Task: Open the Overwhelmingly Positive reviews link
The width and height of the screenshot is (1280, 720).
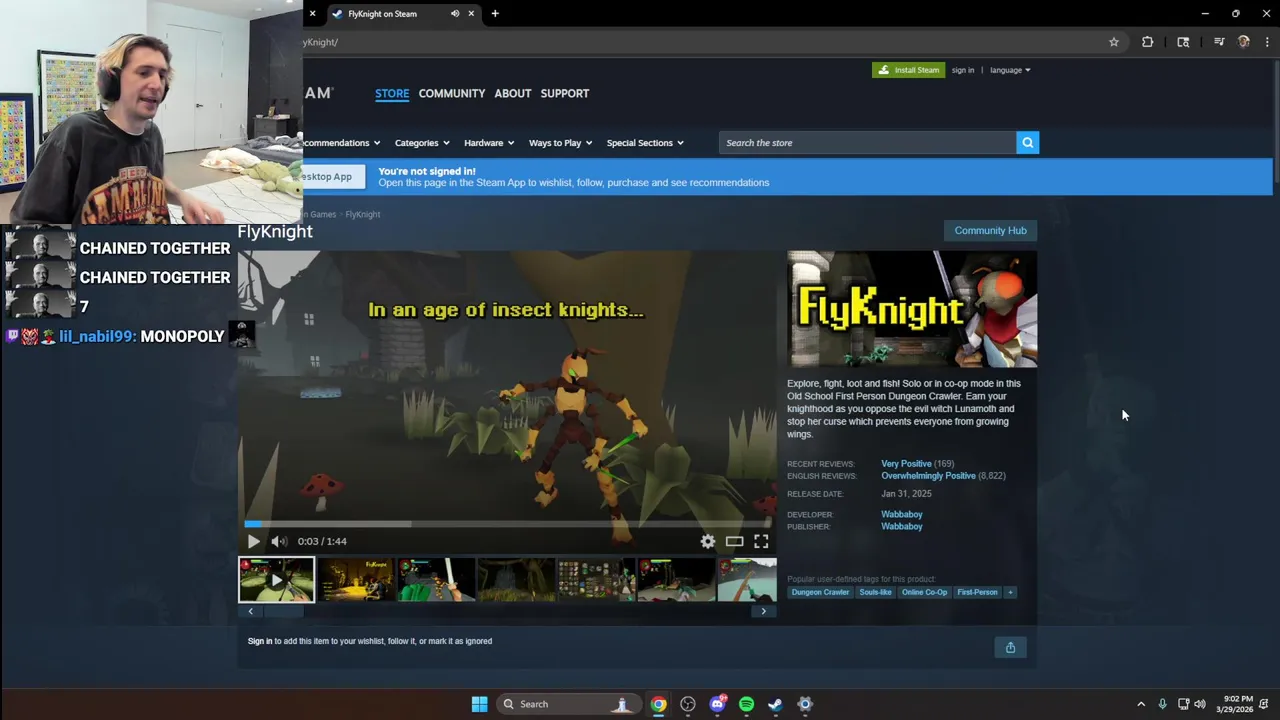Action: [928, 476]
